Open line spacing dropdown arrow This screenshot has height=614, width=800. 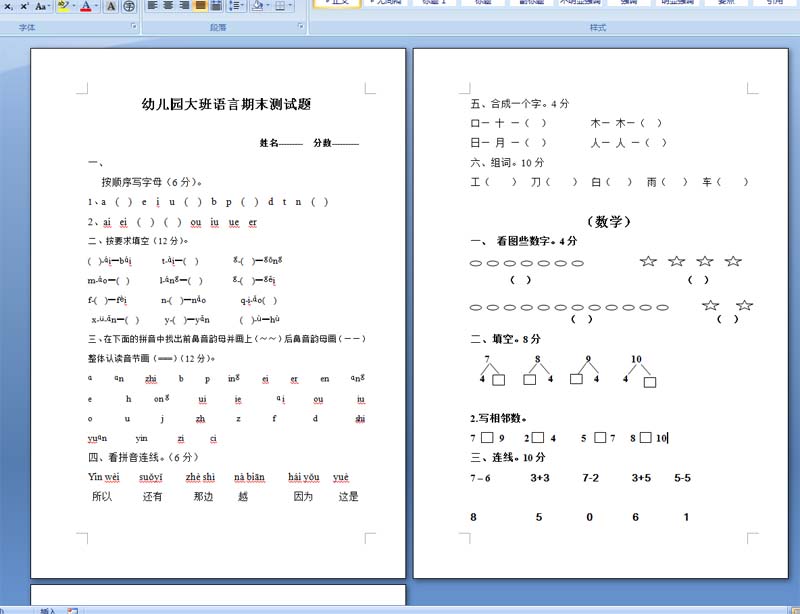click(243, 5)
